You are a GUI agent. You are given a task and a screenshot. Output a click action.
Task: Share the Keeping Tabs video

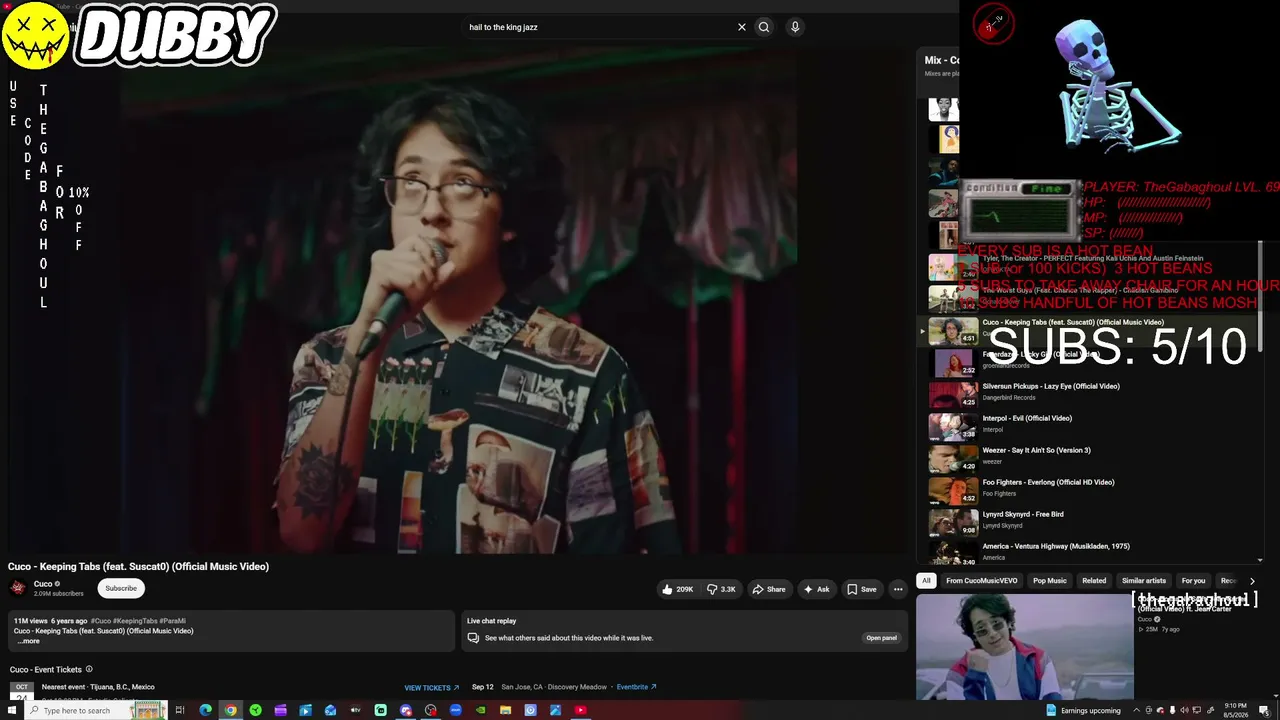pos(769,589)
